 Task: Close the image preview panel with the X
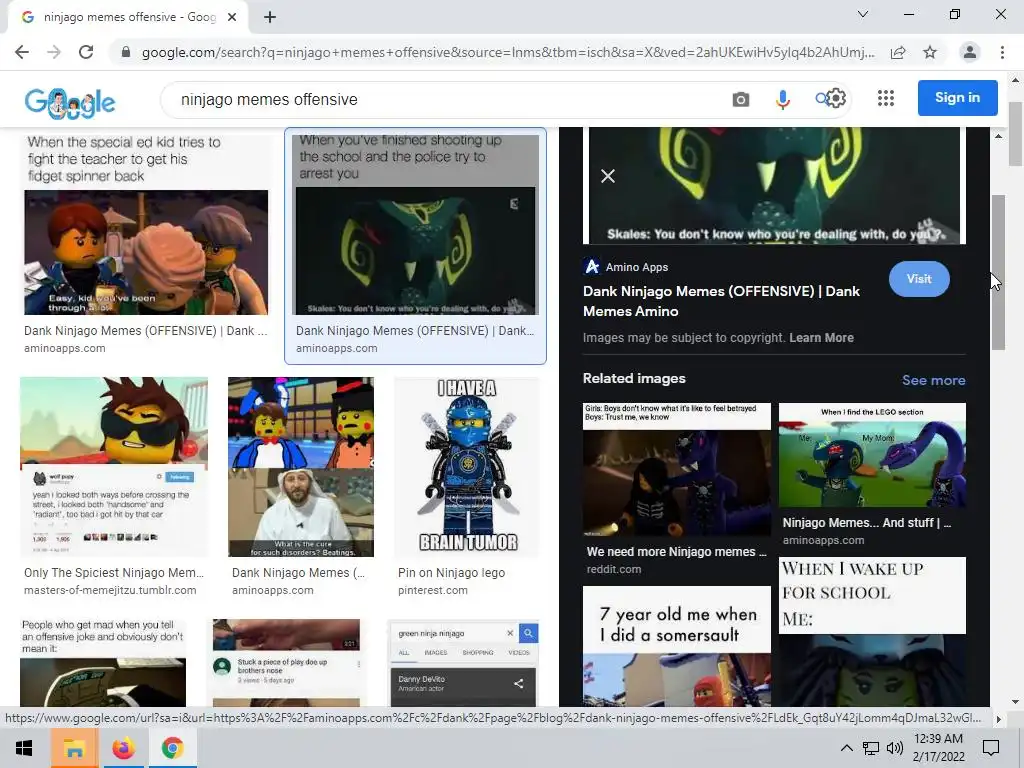[x=608, y=176]
